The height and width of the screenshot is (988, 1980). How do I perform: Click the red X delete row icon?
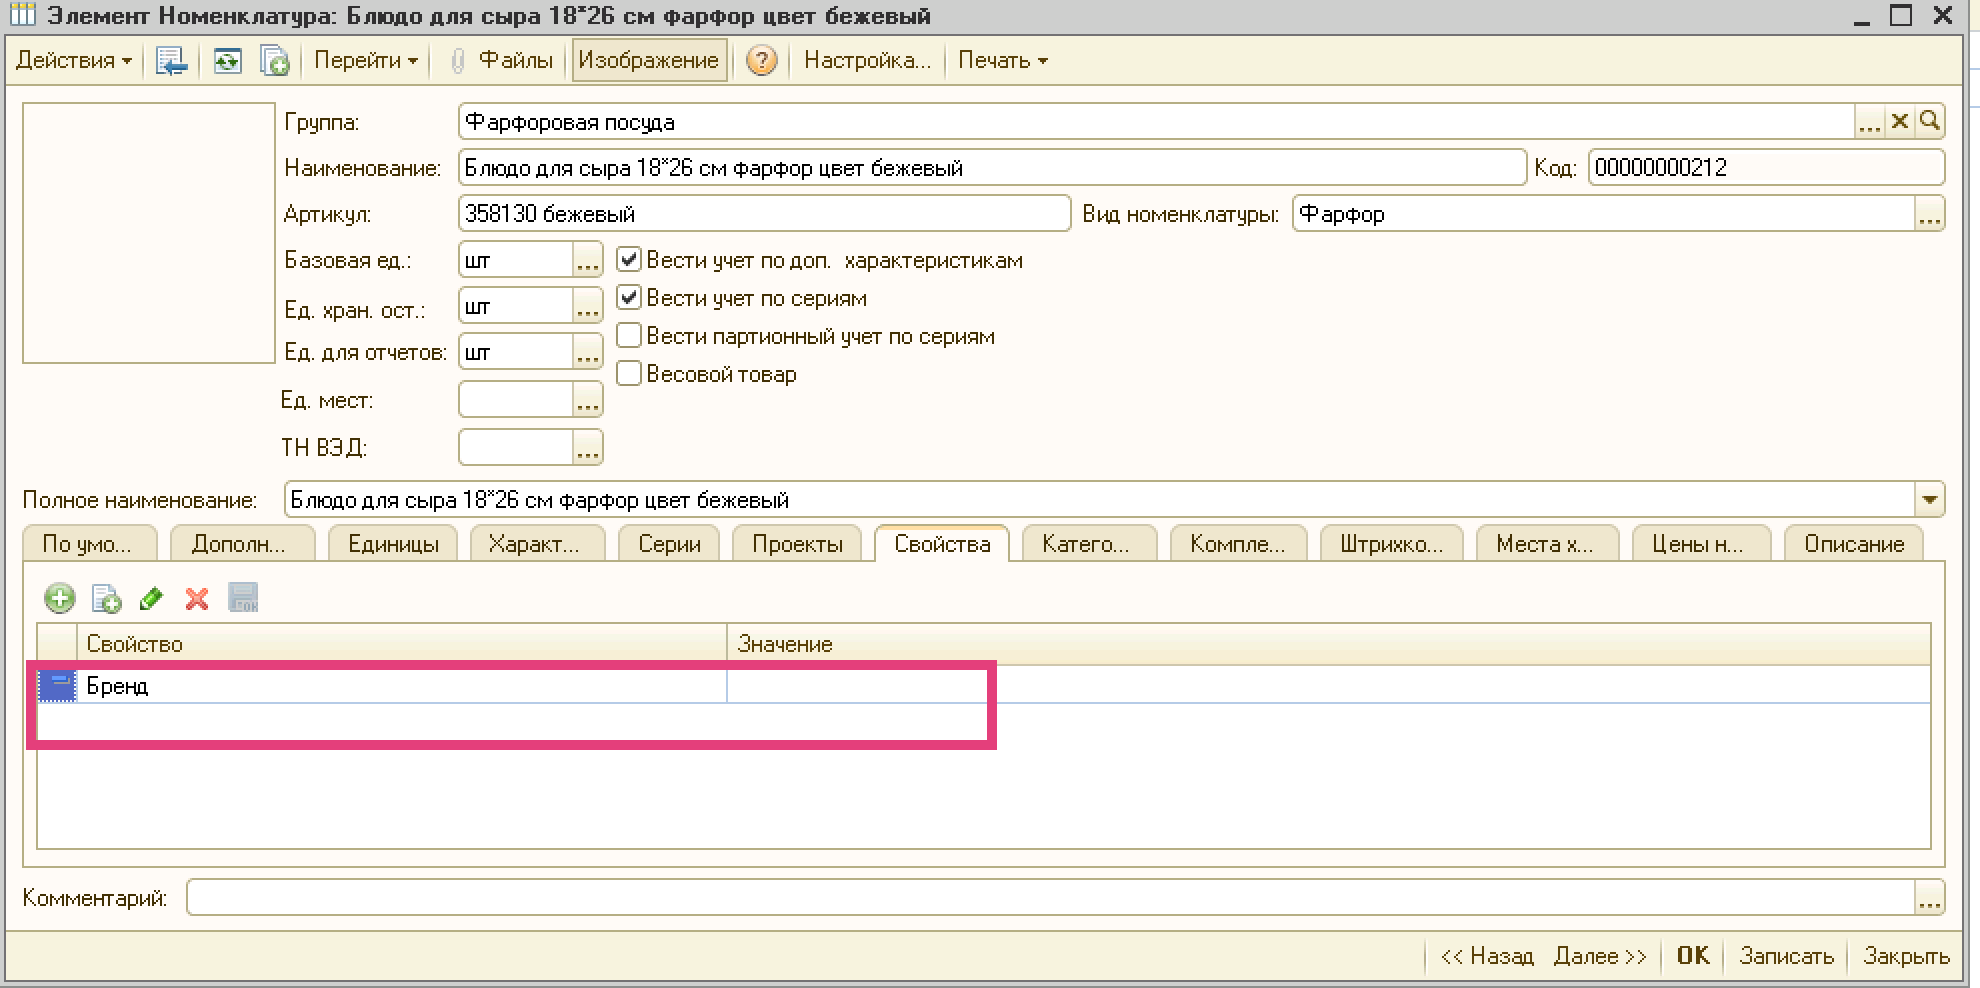pos(197,599)
